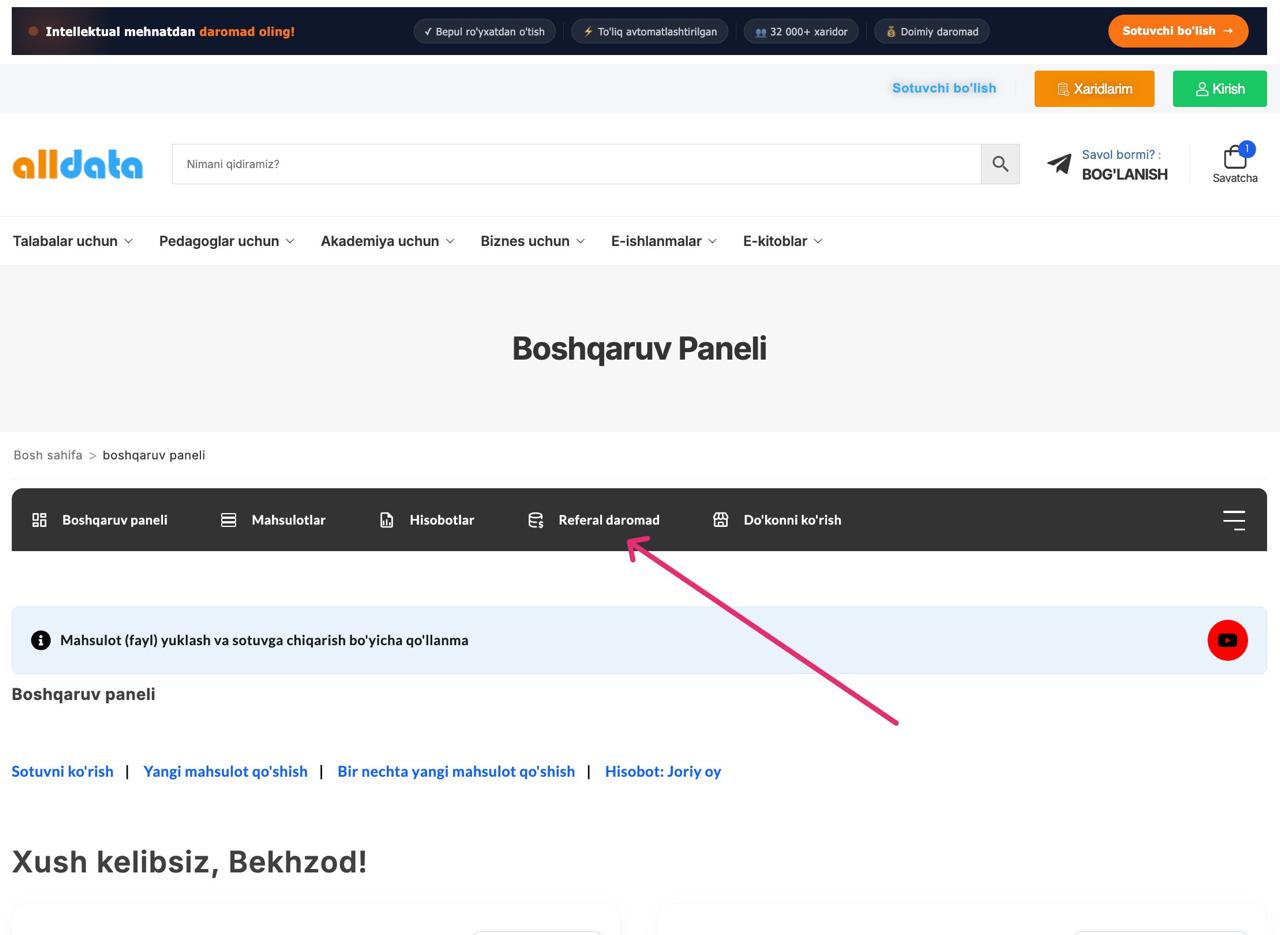Viewport: 1280px width, 935px height.
Task: Click the Bepul ro'yxatdan o'tish pill
Action: (485, 31)
